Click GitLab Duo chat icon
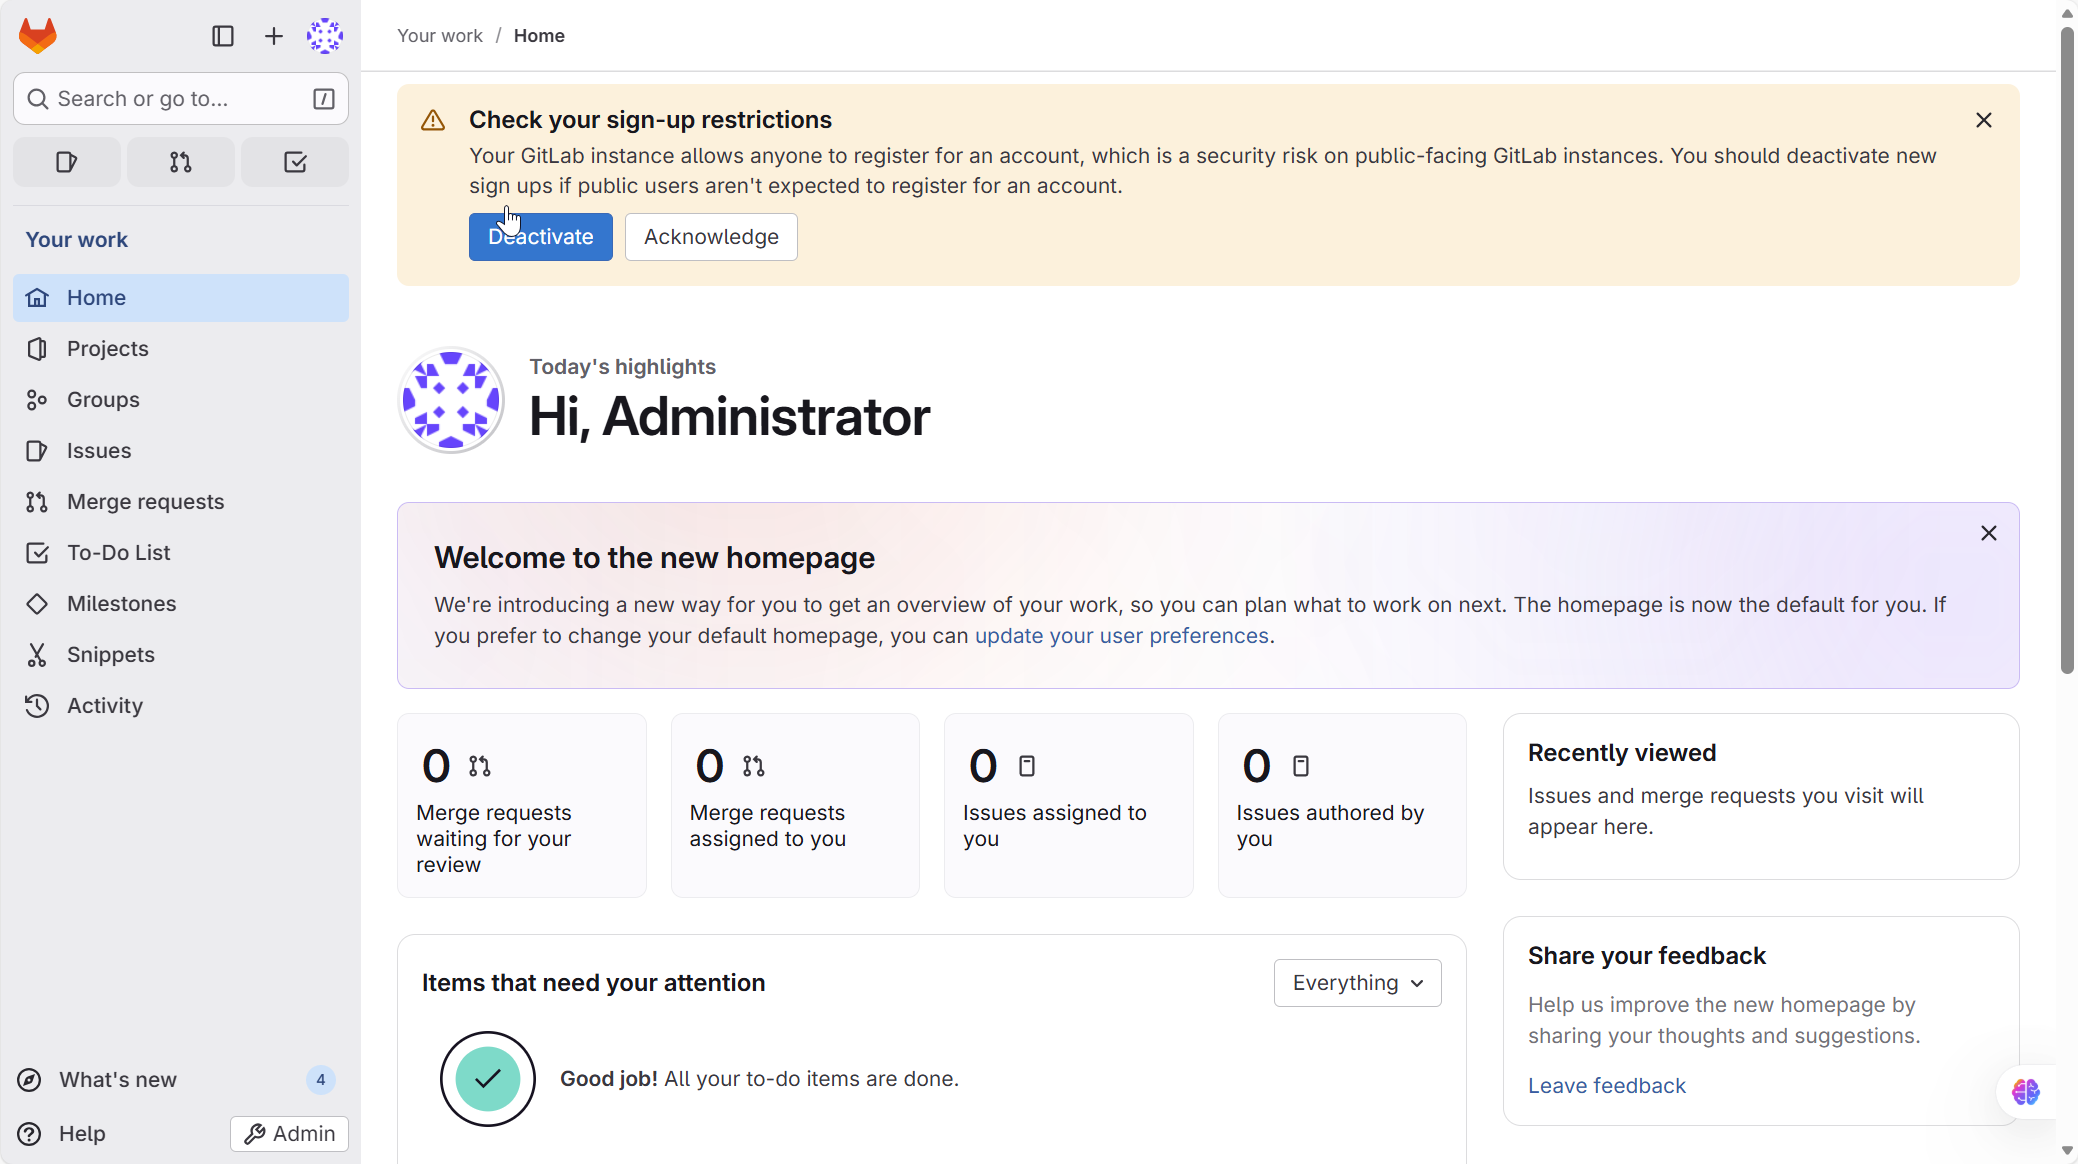This screenshot has width=2078, height=1164. pos(2026,1092)
